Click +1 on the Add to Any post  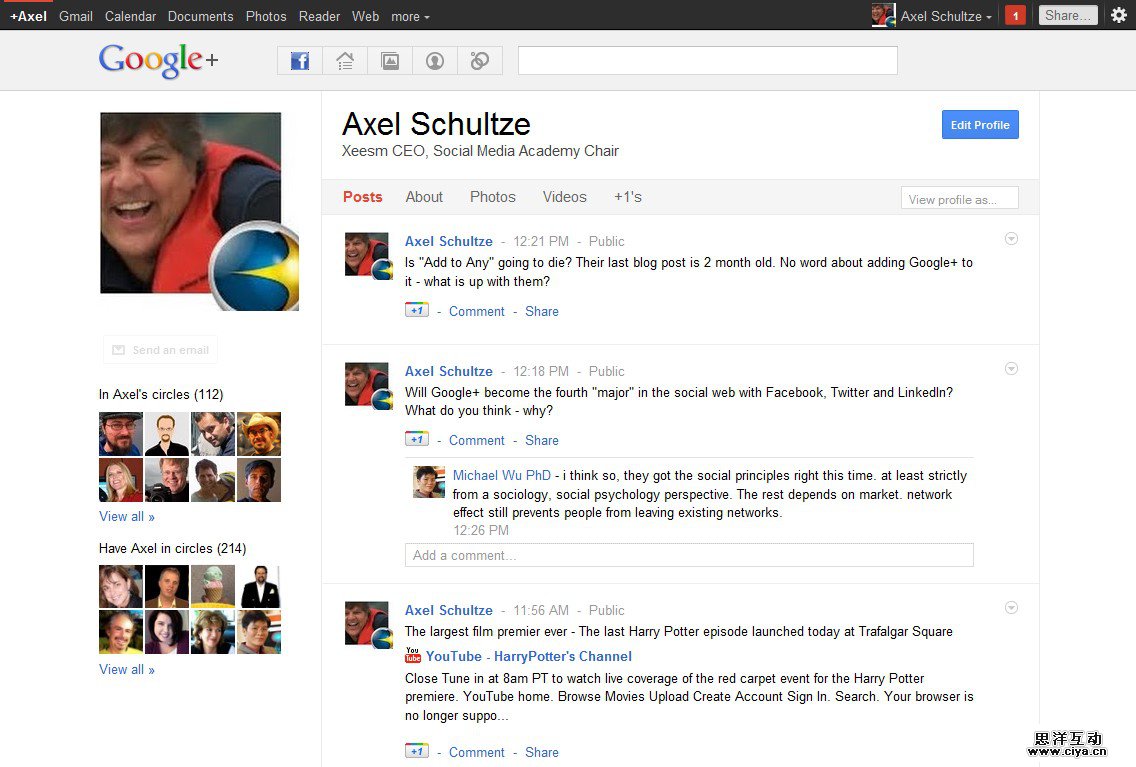coord(417,310)
